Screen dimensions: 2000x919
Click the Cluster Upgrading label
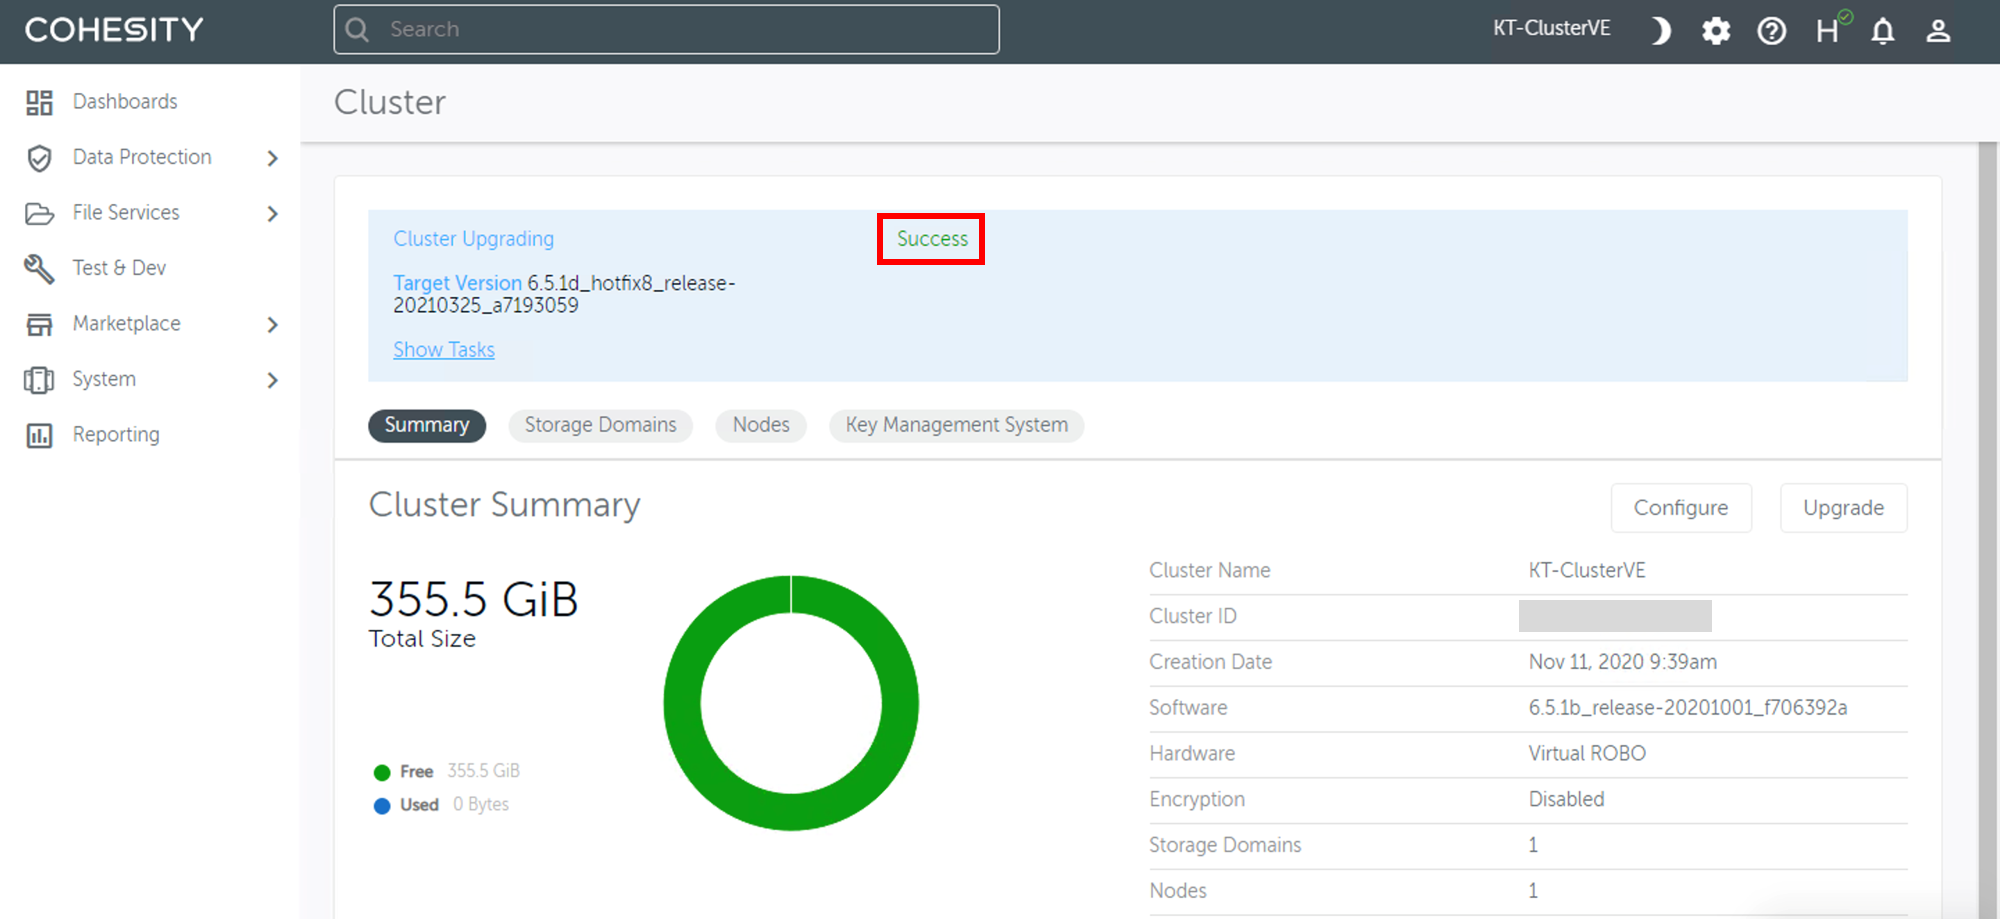(x=474, y=239)
